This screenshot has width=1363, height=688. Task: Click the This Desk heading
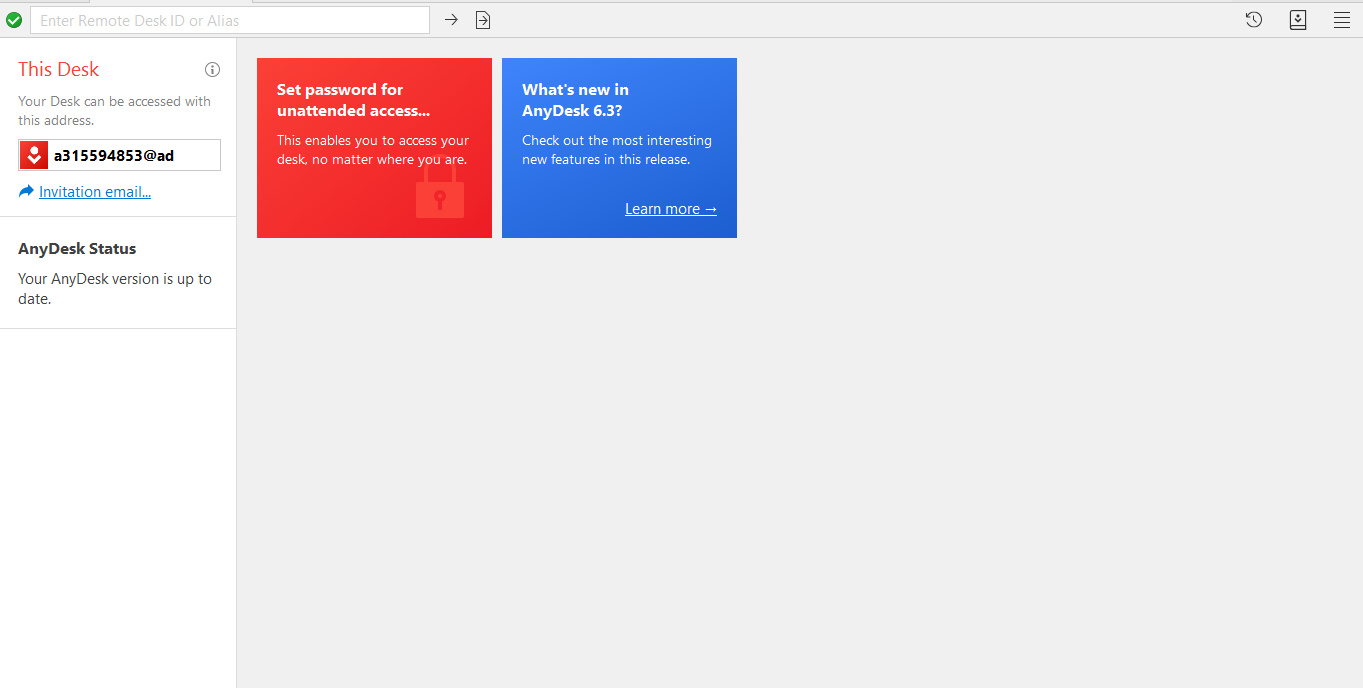click(x=59, y=69)
